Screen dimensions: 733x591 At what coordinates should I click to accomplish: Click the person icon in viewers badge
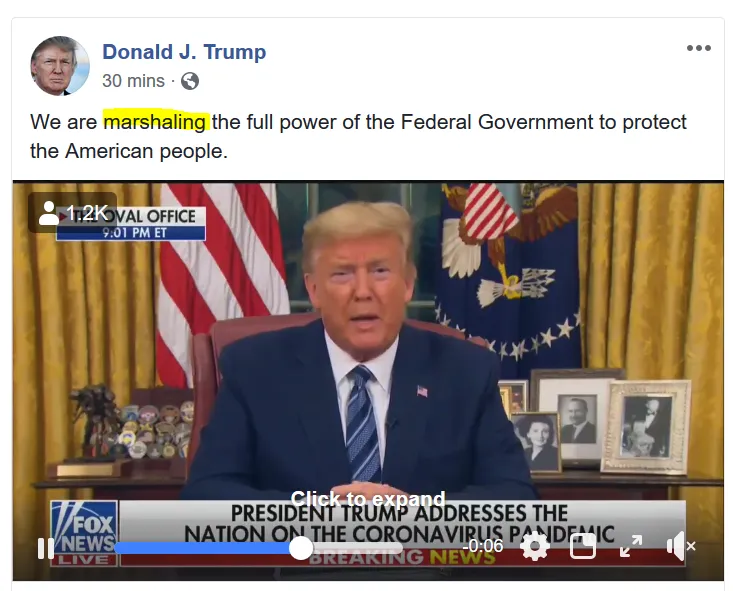pos(49,213)
